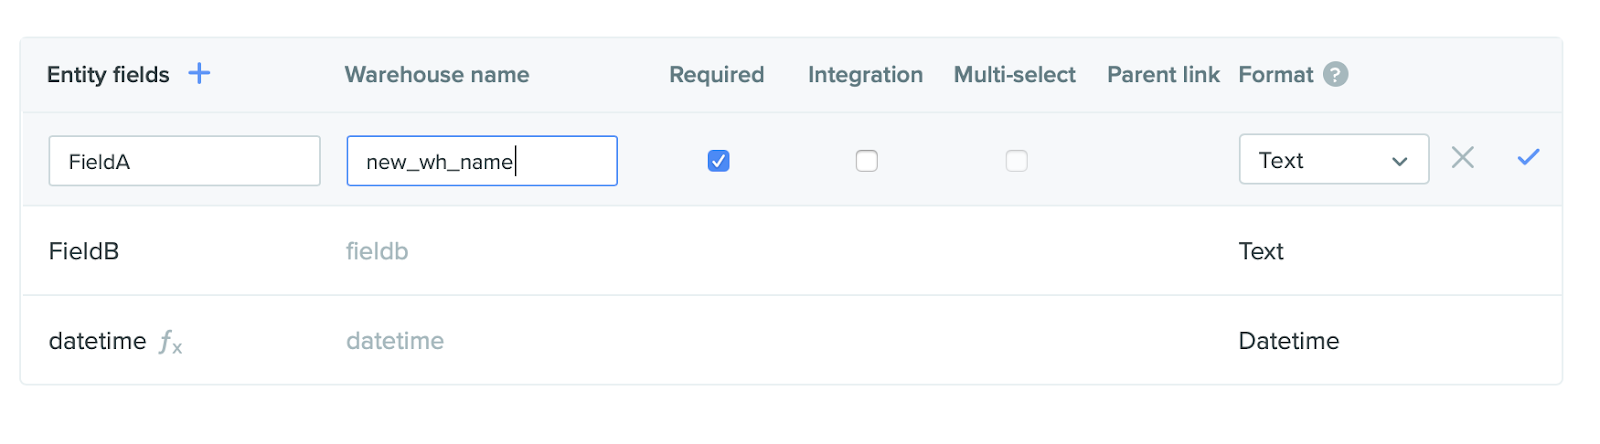Click the Entity fields header label
This screenshot has width=1600, height=444.
(108, 75)
